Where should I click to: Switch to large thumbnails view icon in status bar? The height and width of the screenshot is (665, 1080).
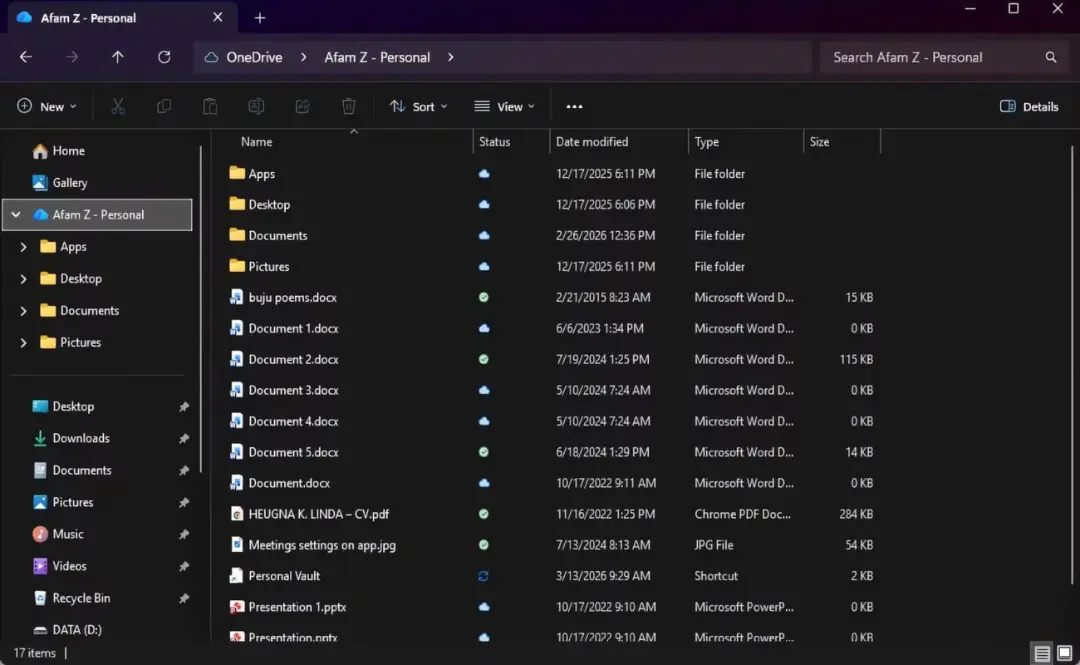[1064, 653]
